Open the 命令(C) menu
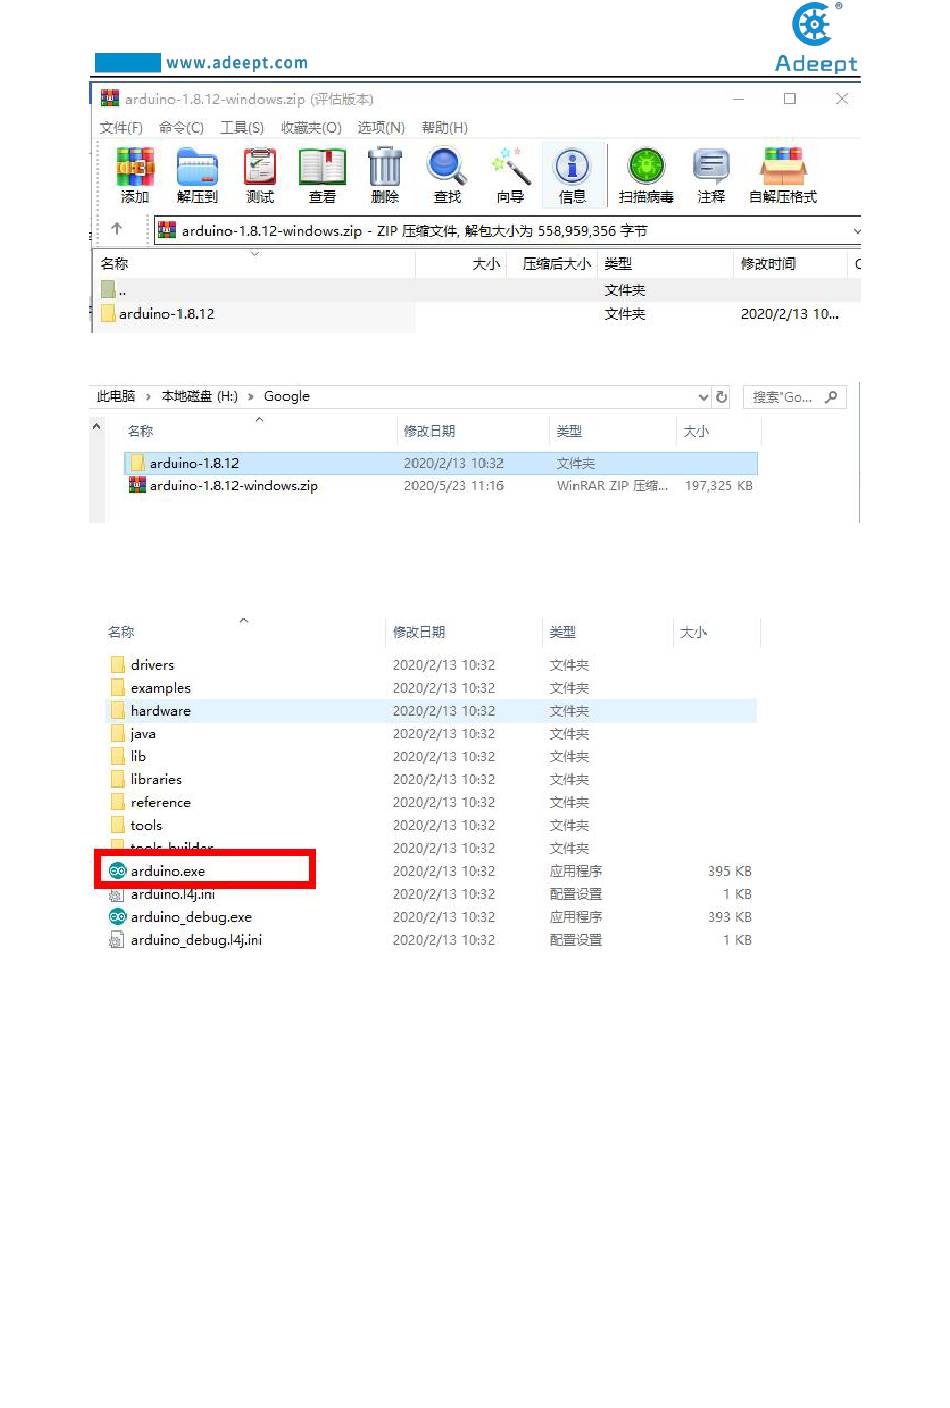950x1408 pixels. (181, 128)
